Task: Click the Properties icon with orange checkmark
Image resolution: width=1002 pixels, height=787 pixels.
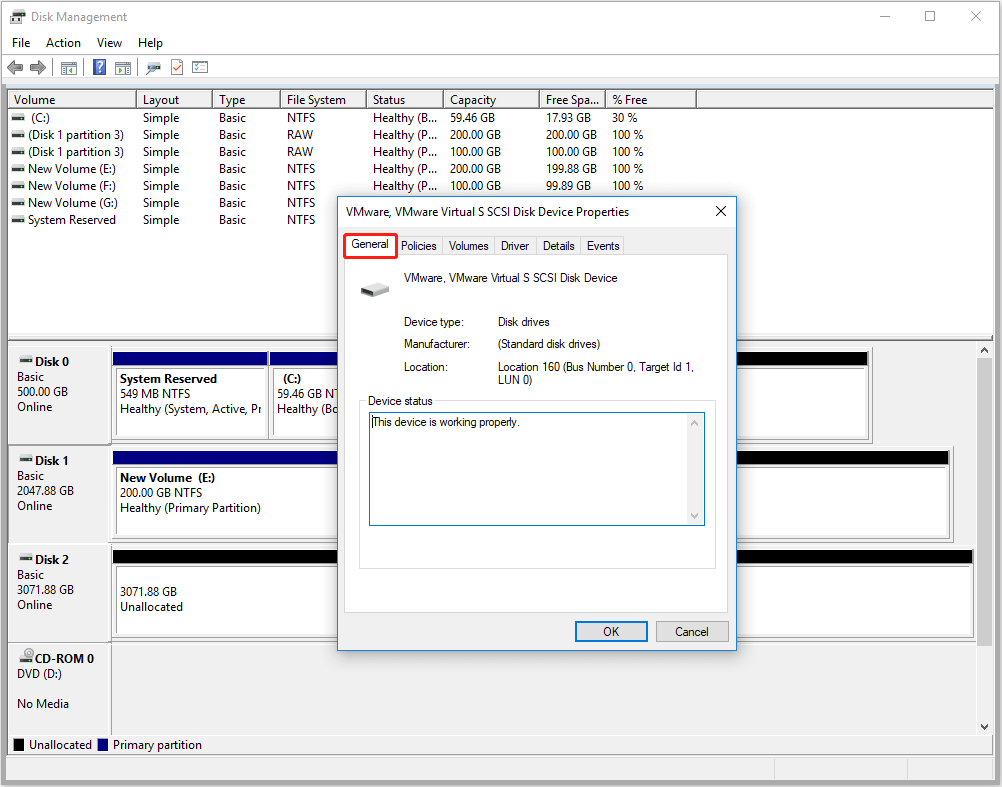Action: 177,67
